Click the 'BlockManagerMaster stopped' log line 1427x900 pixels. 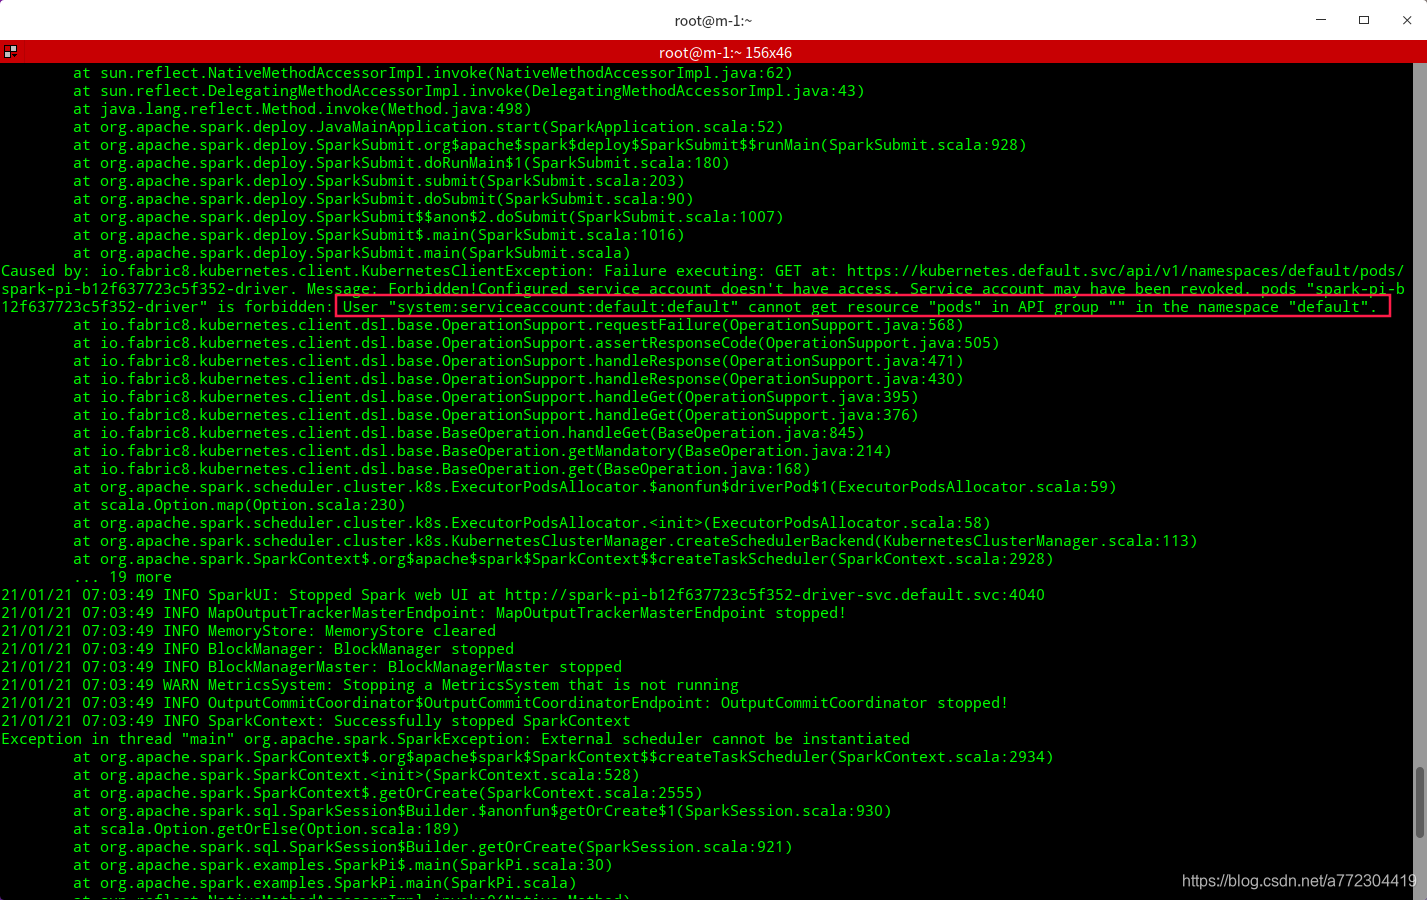pos(311,667)
